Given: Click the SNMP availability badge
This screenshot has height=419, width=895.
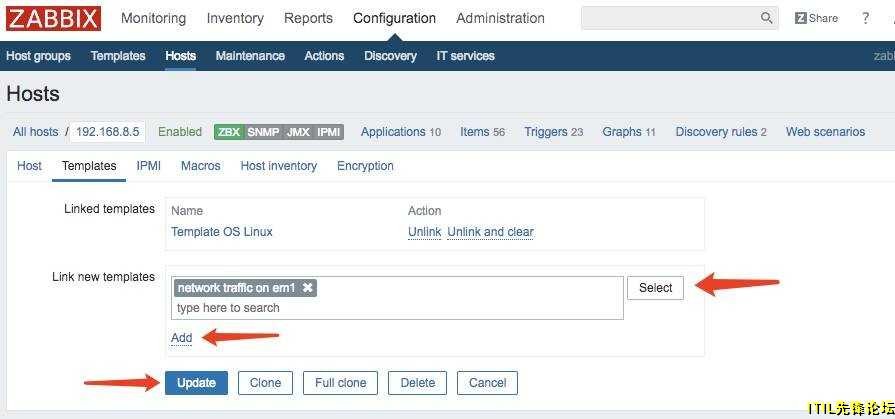Looking at the screenshot, I should tap(263, 132).
